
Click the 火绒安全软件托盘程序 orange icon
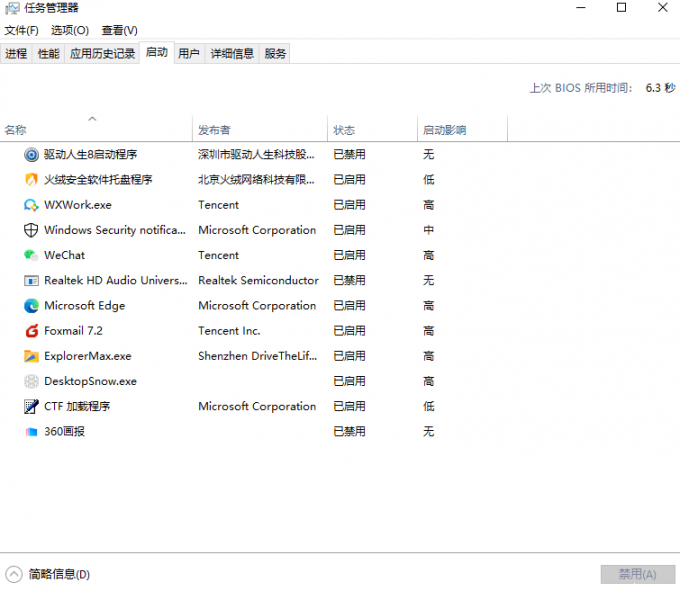click(x=31, y=180)
